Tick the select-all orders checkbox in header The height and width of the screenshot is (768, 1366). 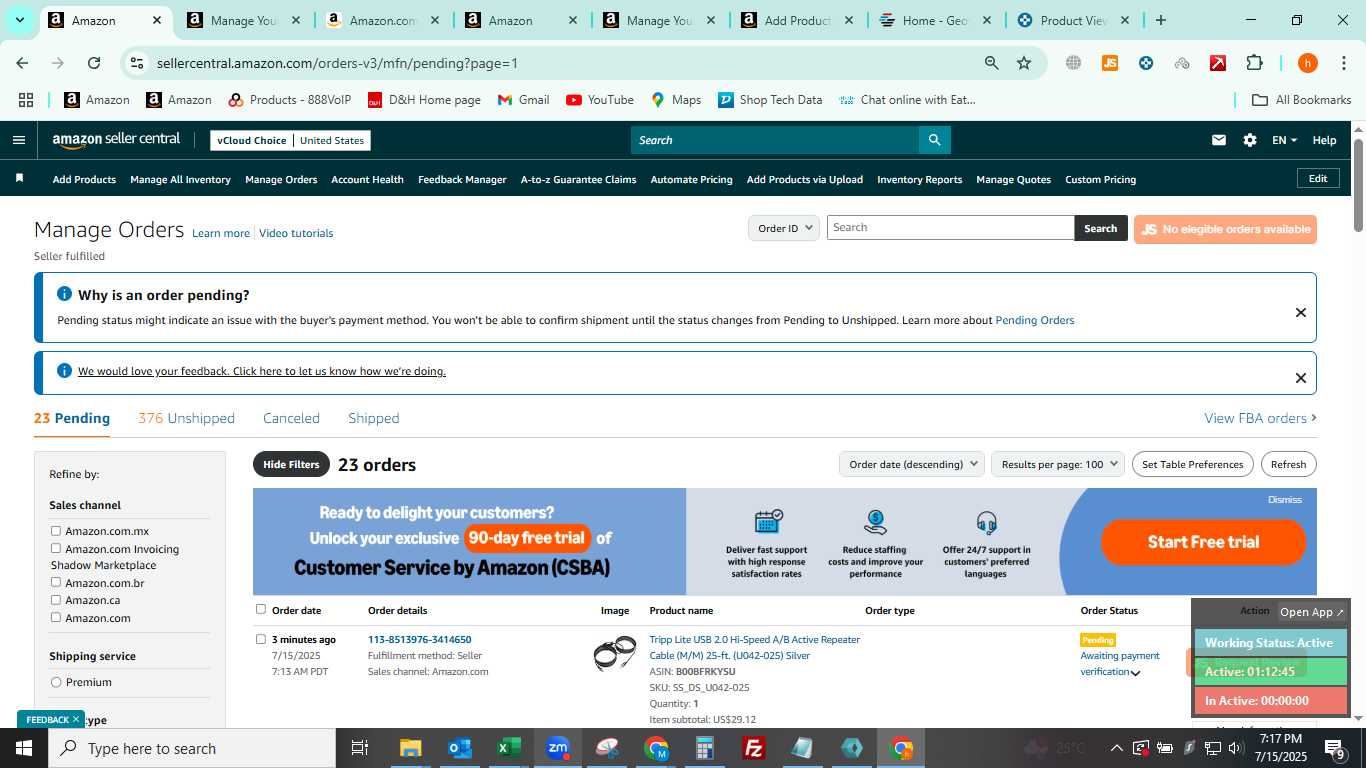tap(261, 609)
